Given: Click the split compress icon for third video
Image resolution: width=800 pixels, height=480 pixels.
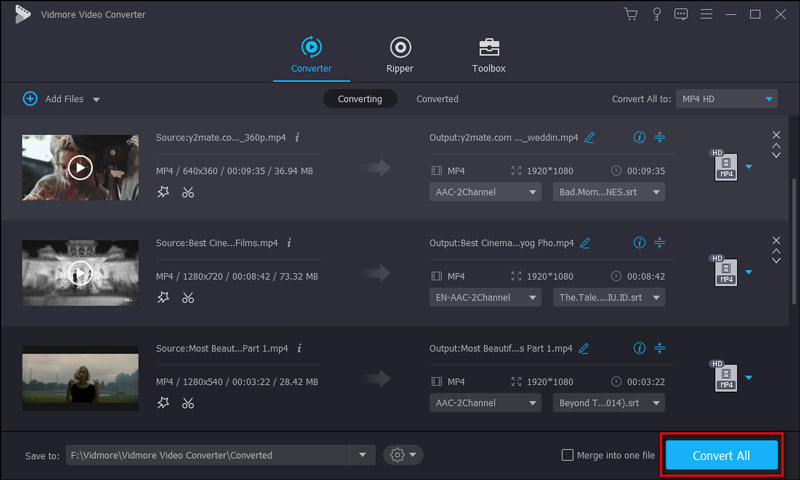Looking at the screenshot, I should (x=660, y=348).
